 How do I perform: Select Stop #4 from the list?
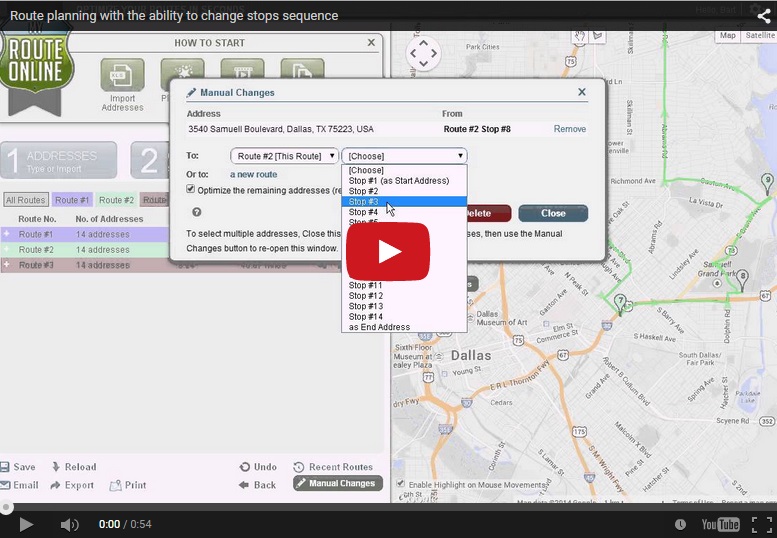[404, 212]
